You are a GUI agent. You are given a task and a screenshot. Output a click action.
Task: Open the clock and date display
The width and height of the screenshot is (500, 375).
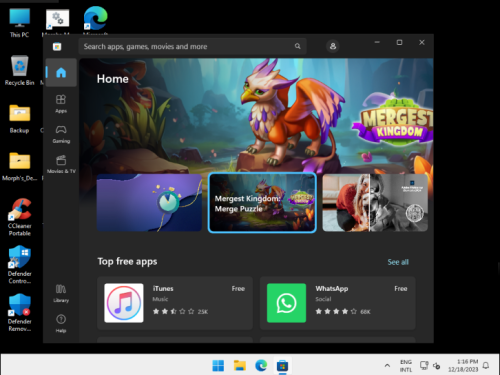click(x=463, y=366)
